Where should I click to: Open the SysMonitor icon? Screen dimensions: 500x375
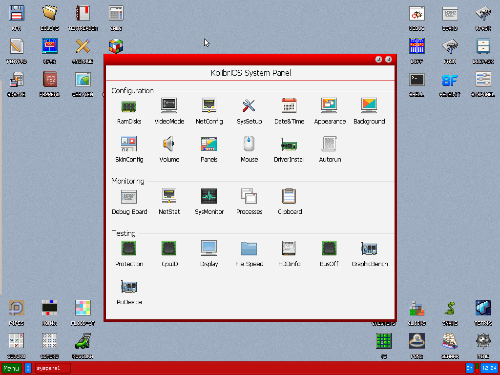tap(209, 196)
